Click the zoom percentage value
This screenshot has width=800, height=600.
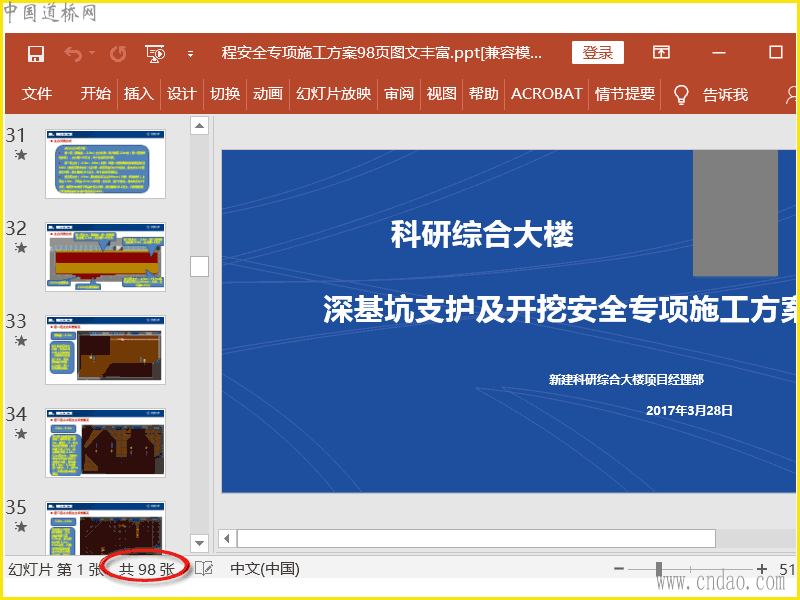coord(788,569)
